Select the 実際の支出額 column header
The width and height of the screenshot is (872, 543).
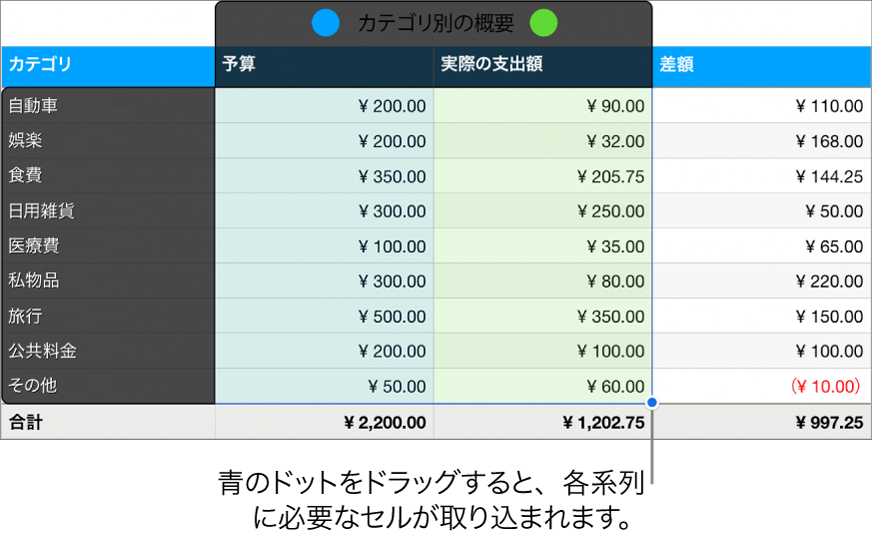[x=542, y=66]
